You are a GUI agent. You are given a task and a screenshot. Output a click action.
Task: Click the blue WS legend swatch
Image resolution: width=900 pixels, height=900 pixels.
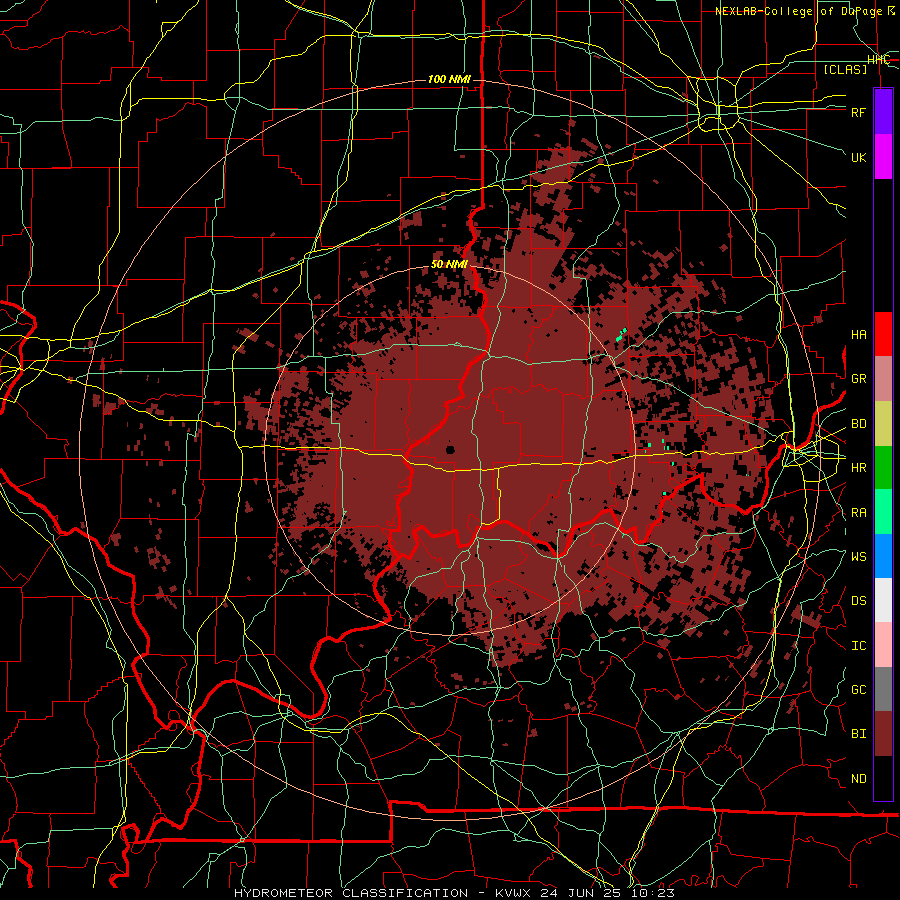coord(883,556)
